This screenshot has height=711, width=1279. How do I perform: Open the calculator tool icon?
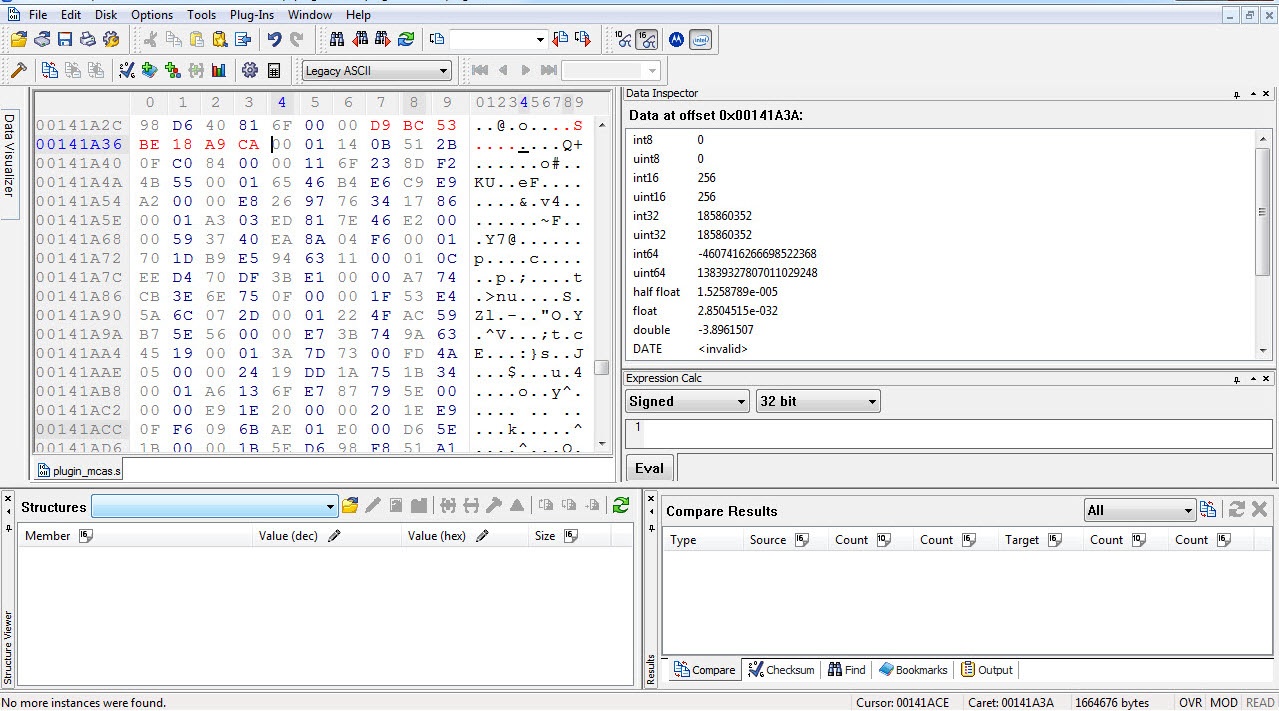[x=274, y=70]
